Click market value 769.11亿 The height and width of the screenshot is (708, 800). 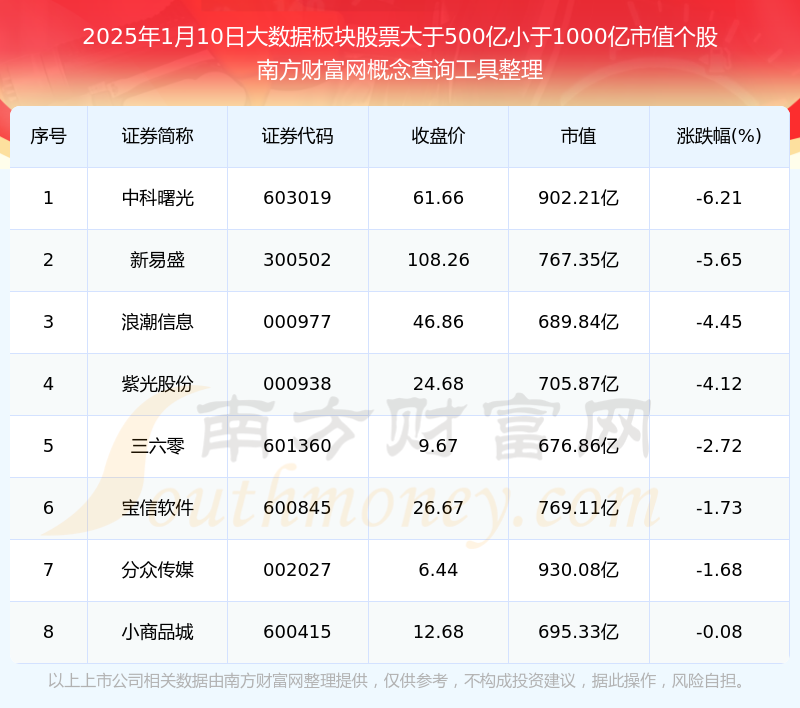pos(579,508)
